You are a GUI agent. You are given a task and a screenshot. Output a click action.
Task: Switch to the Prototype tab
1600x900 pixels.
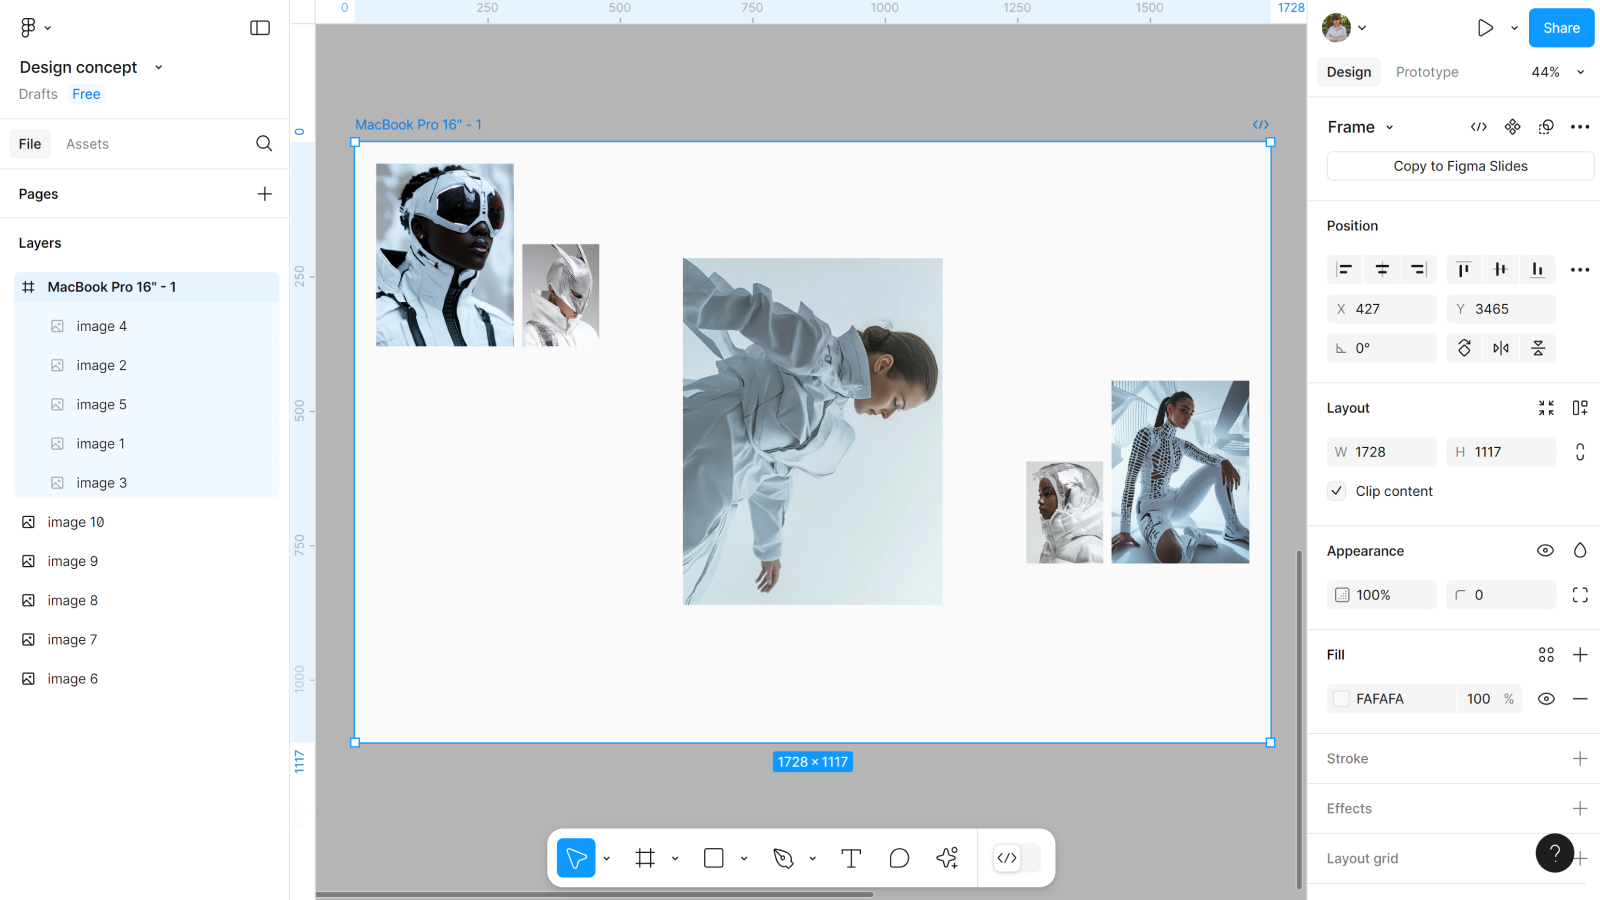tap(1427, 72)
